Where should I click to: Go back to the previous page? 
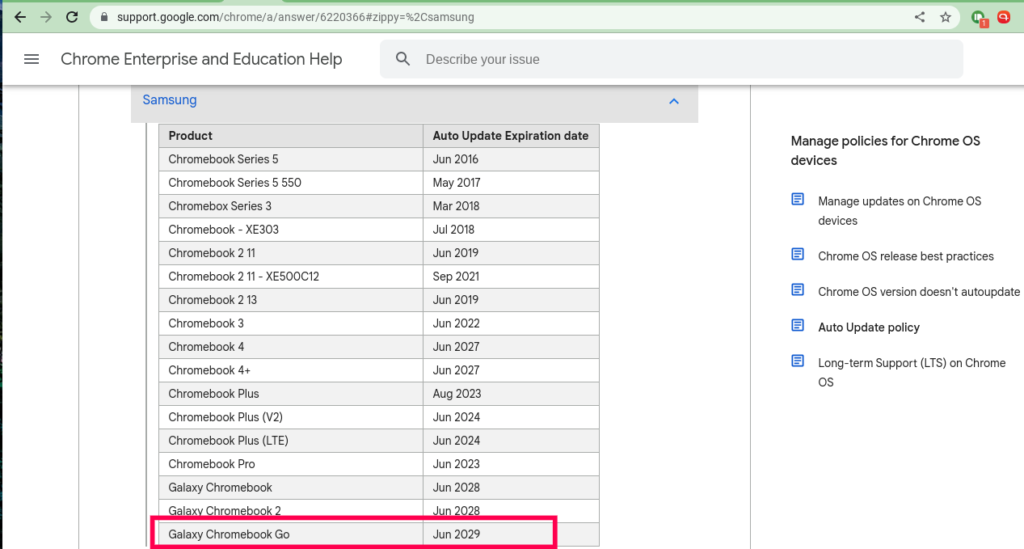click(x=20, y=17)
